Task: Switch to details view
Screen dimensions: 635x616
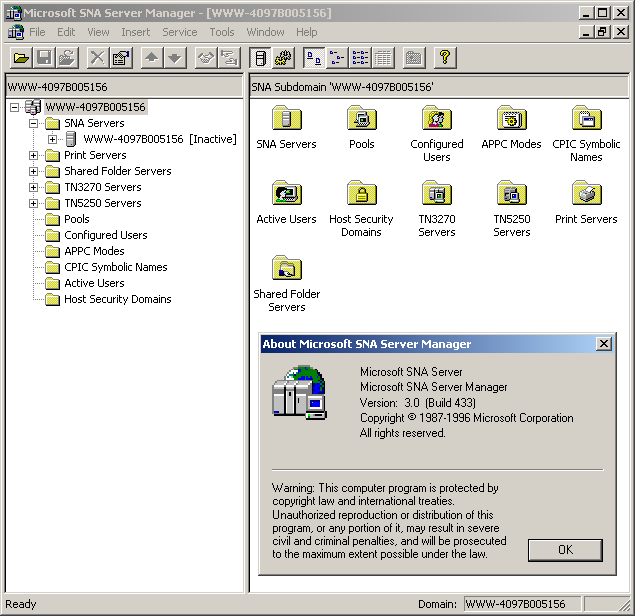Action: click(383, 58)
